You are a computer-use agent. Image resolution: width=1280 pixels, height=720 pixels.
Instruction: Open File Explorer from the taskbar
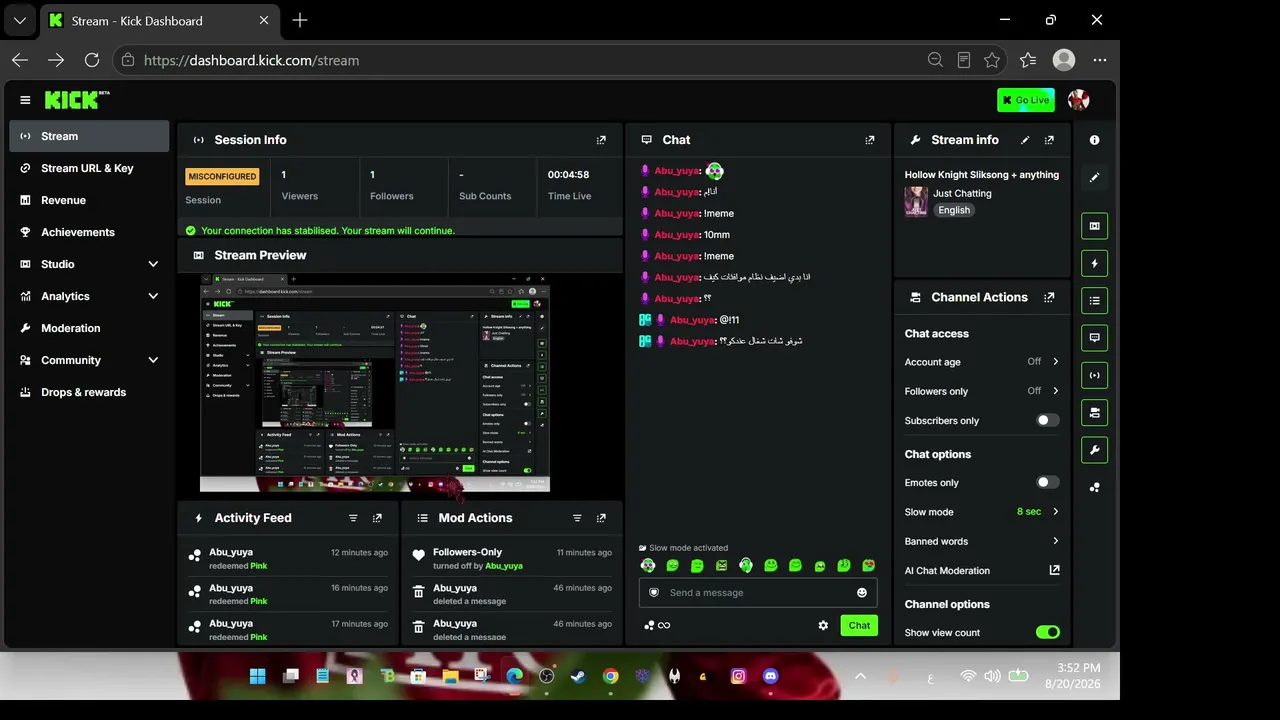coord(450,676)
